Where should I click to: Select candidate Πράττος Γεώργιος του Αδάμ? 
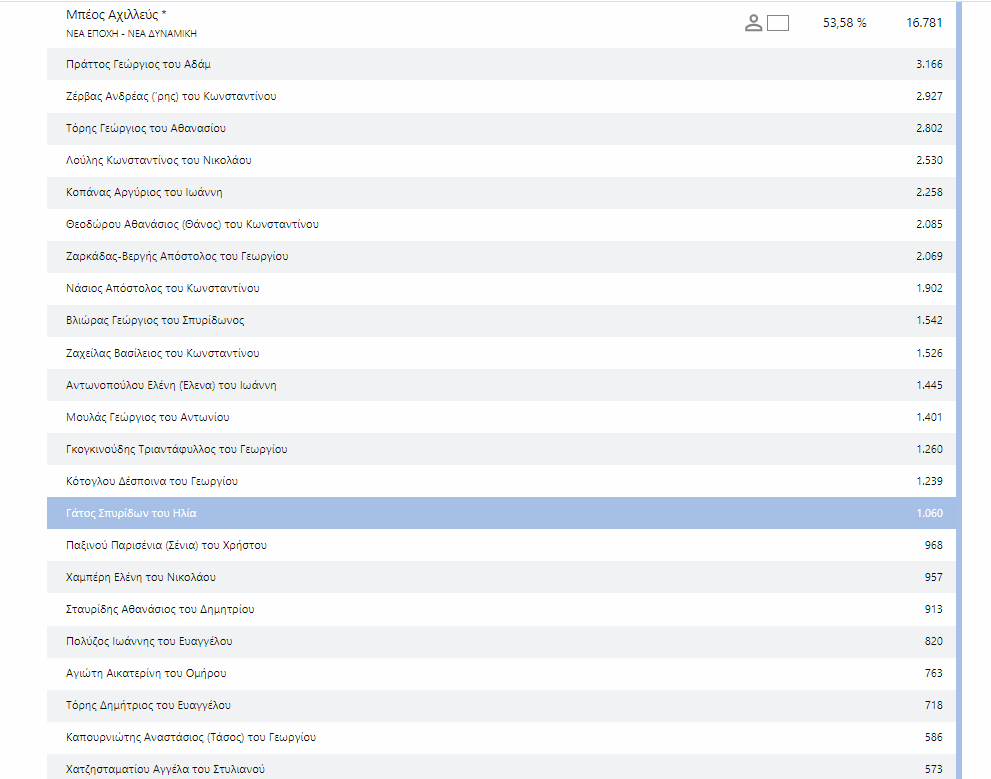point(138,64)
